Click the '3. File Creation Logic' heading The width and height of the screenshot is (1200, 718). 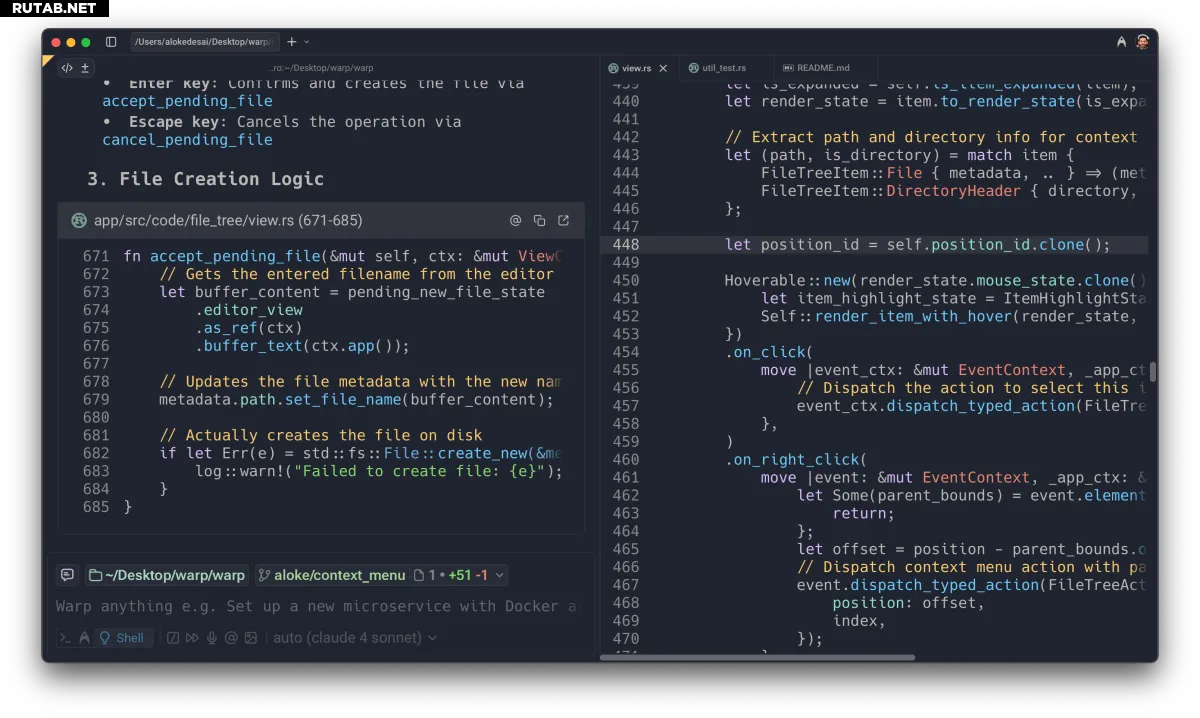205,179
